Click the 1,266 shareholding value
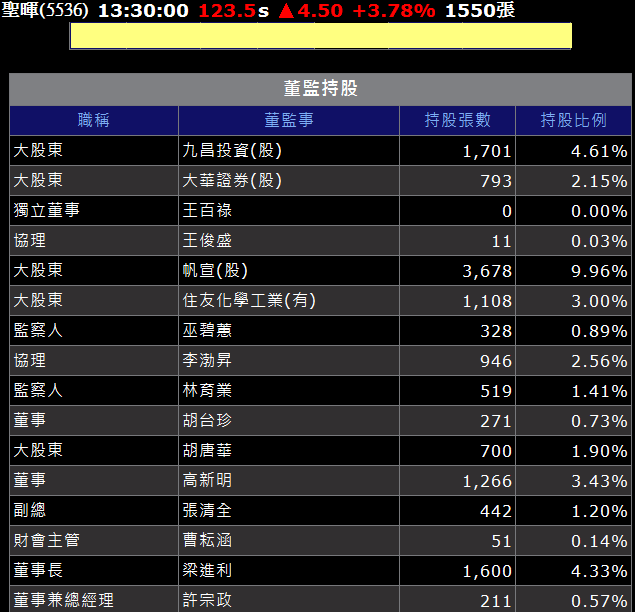635x612 pixels. tap(487, 482)
